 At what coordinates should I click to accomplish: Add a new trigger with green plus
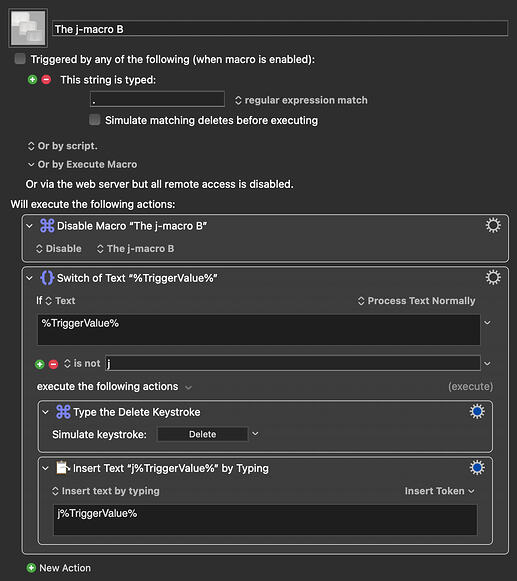pos(33,80)
